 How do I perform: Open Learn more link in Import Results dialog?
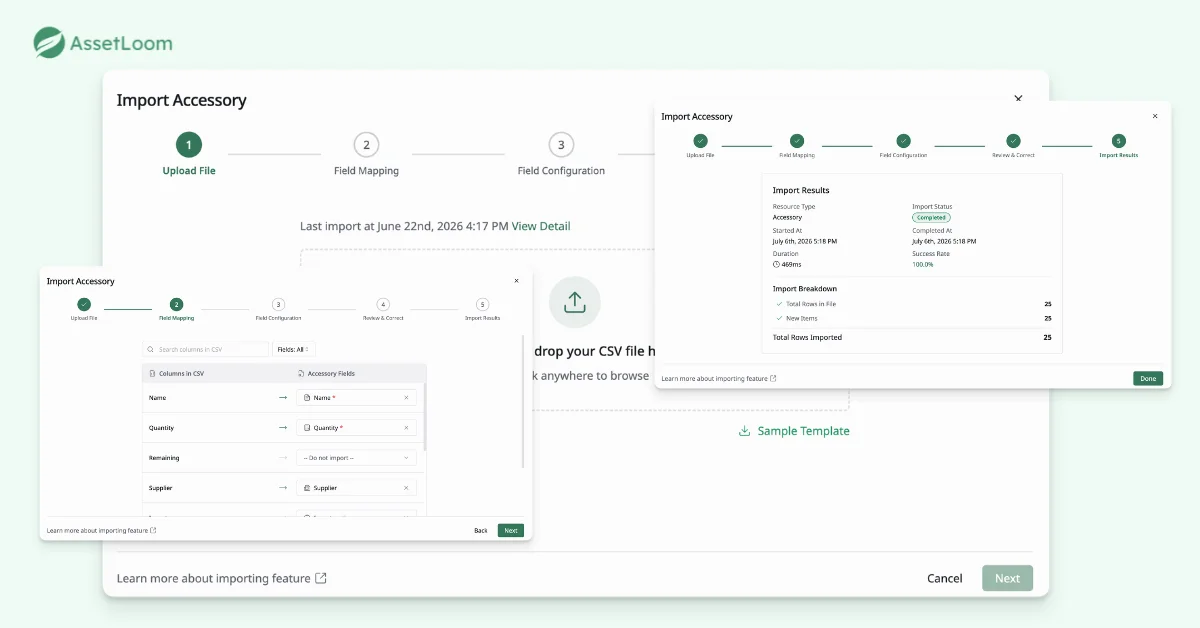tap(719, 379)
